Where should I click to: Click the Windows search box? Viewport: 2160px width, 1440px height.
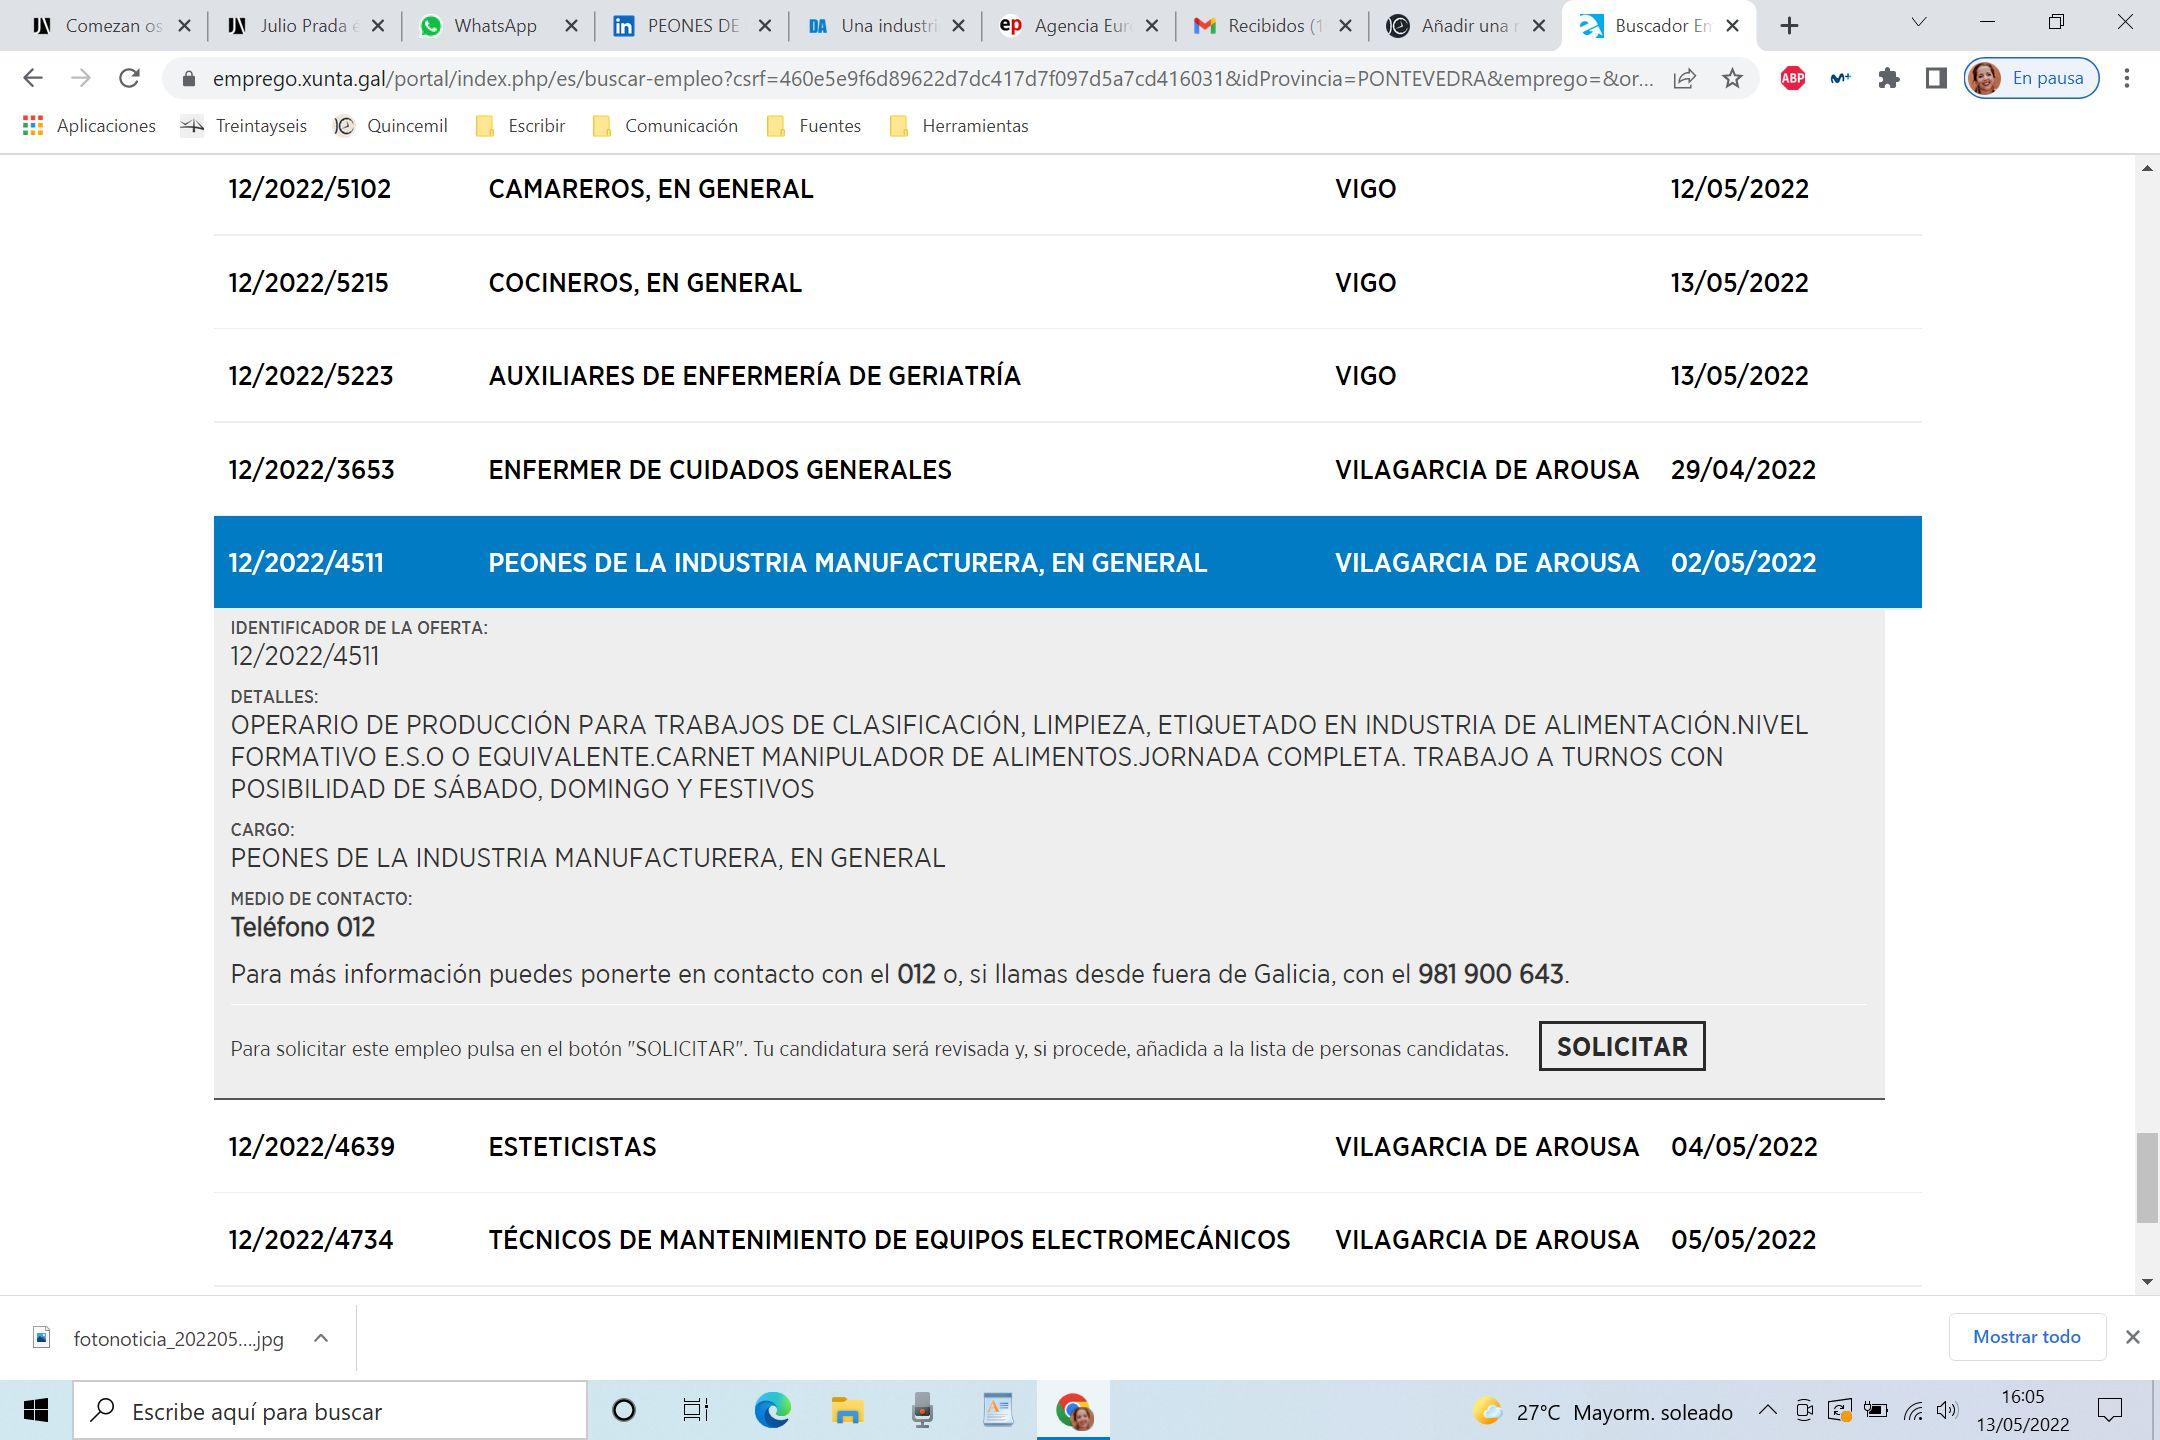click(x=330, y=1411)
